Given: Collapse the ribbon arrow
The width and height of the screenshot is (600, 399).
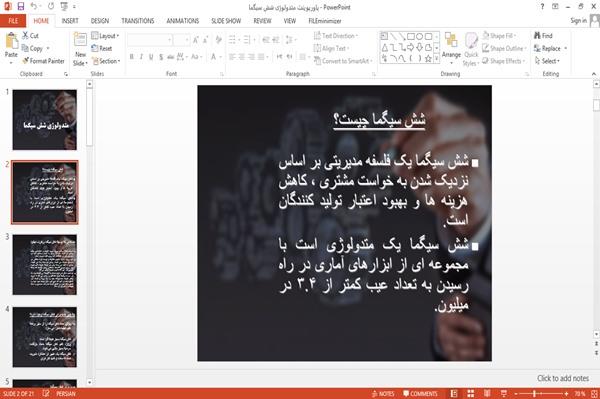Looking at the screenshot, I should [593, 74].
